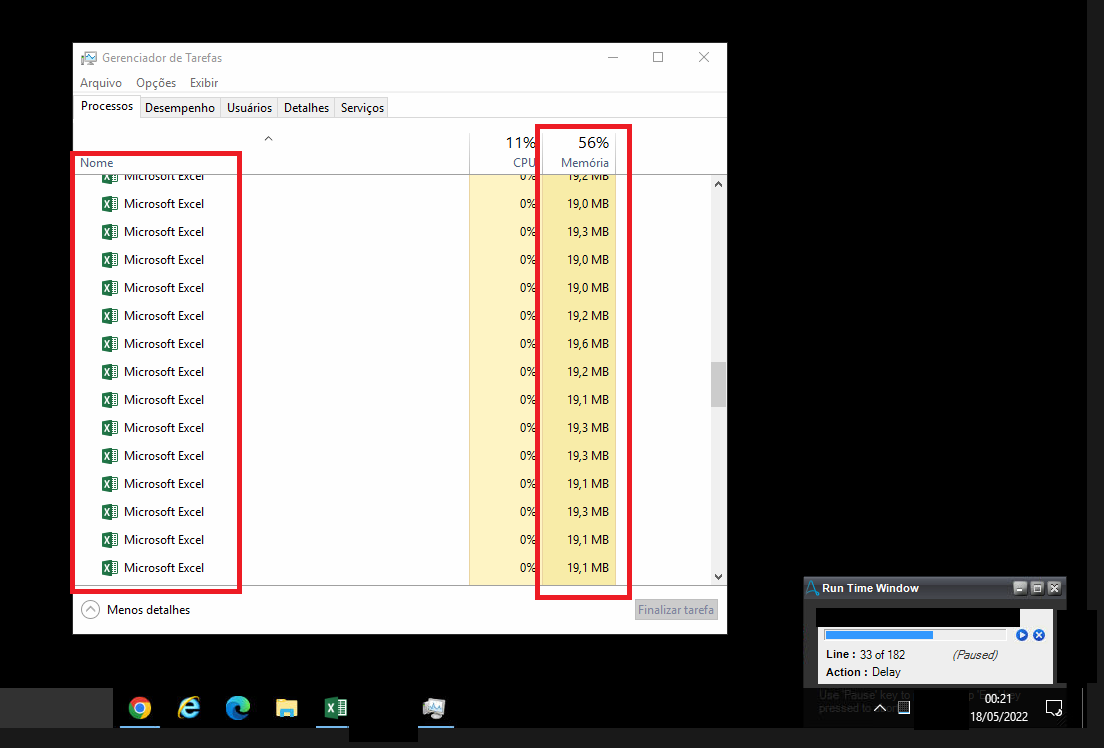Show hidden system tray icons
This screenshot has height=748, width=1104.
tap(880, 708)
